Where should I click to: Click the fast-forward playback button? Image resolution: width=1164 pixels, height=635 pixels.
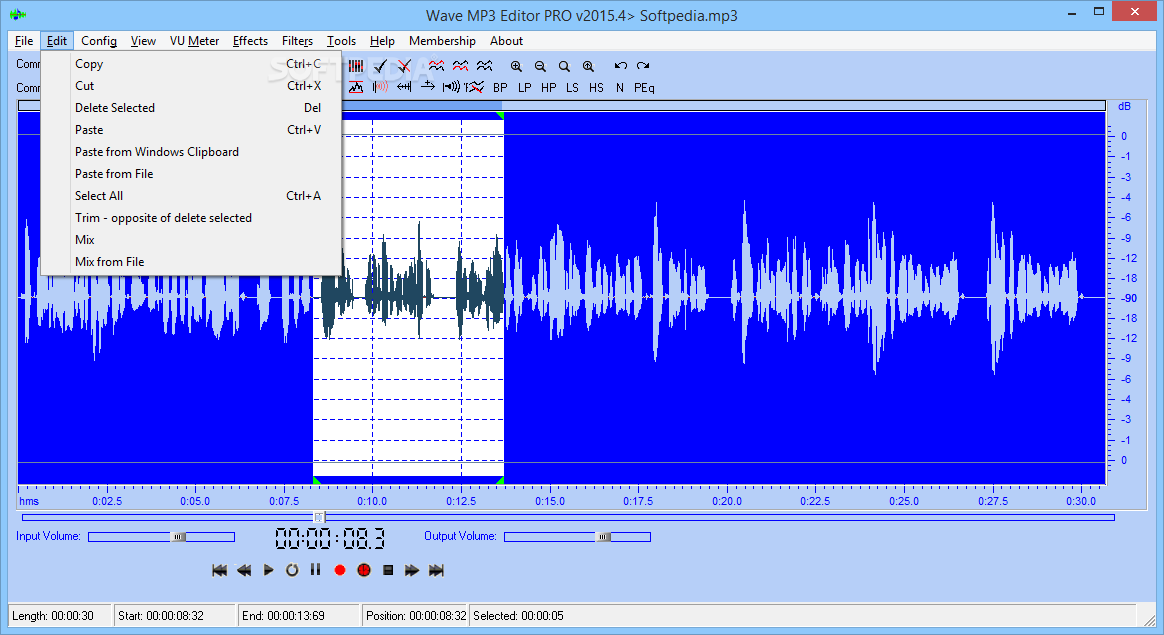412,570
